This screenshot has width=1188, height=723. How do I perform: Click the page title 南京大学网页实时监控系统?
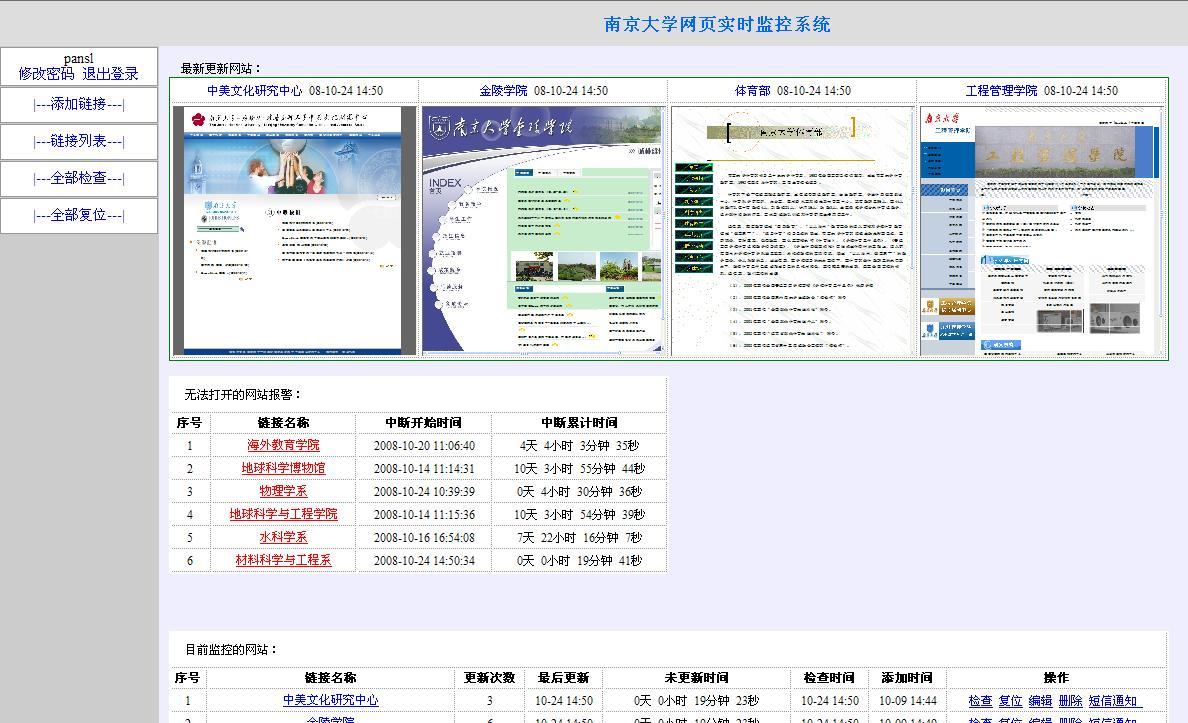(x=717, y=24)
